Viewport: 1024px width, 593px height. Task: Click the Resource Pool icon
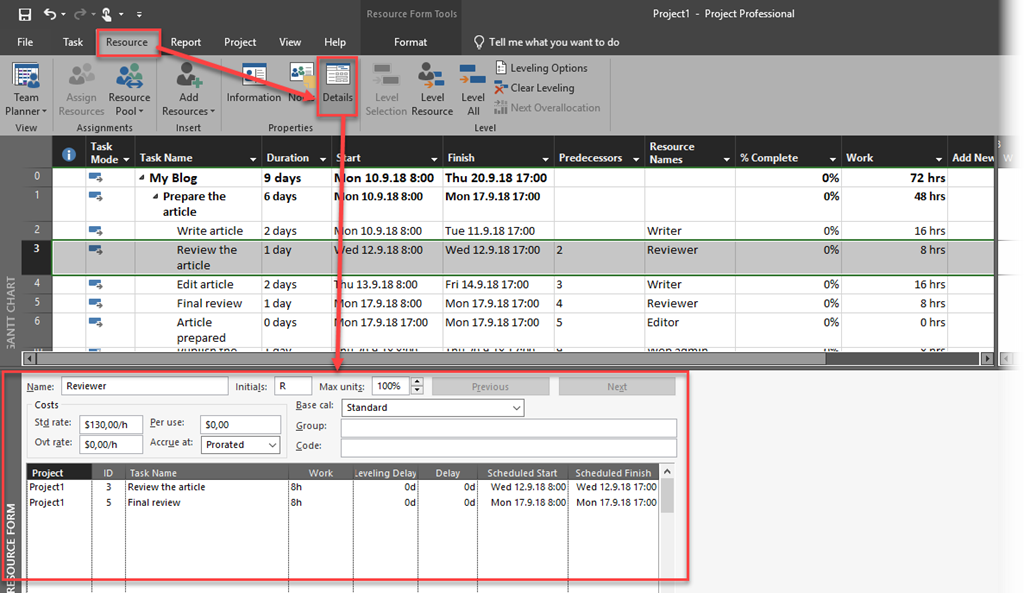click(129, 89)
